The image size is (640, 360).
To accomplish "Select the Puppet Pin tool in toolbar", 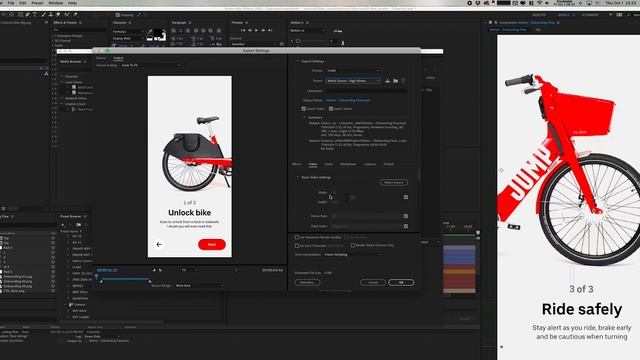I will 76,15.
